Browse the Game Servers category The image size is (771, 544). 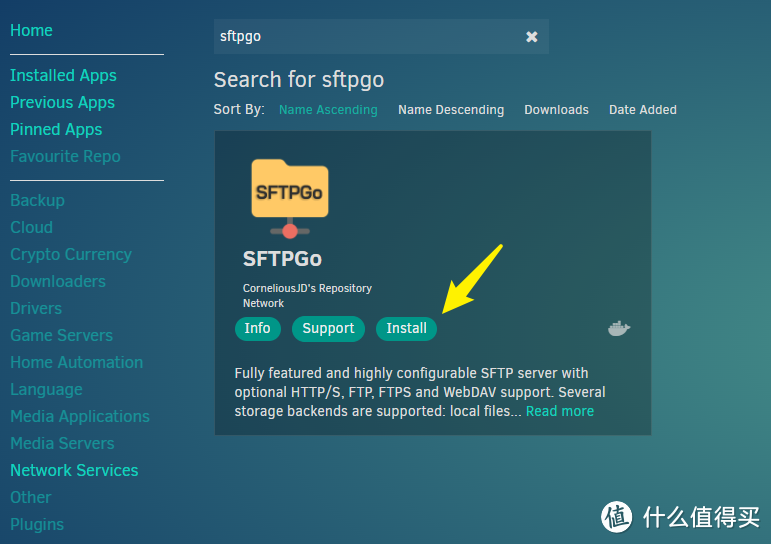[x=61, y=335]
